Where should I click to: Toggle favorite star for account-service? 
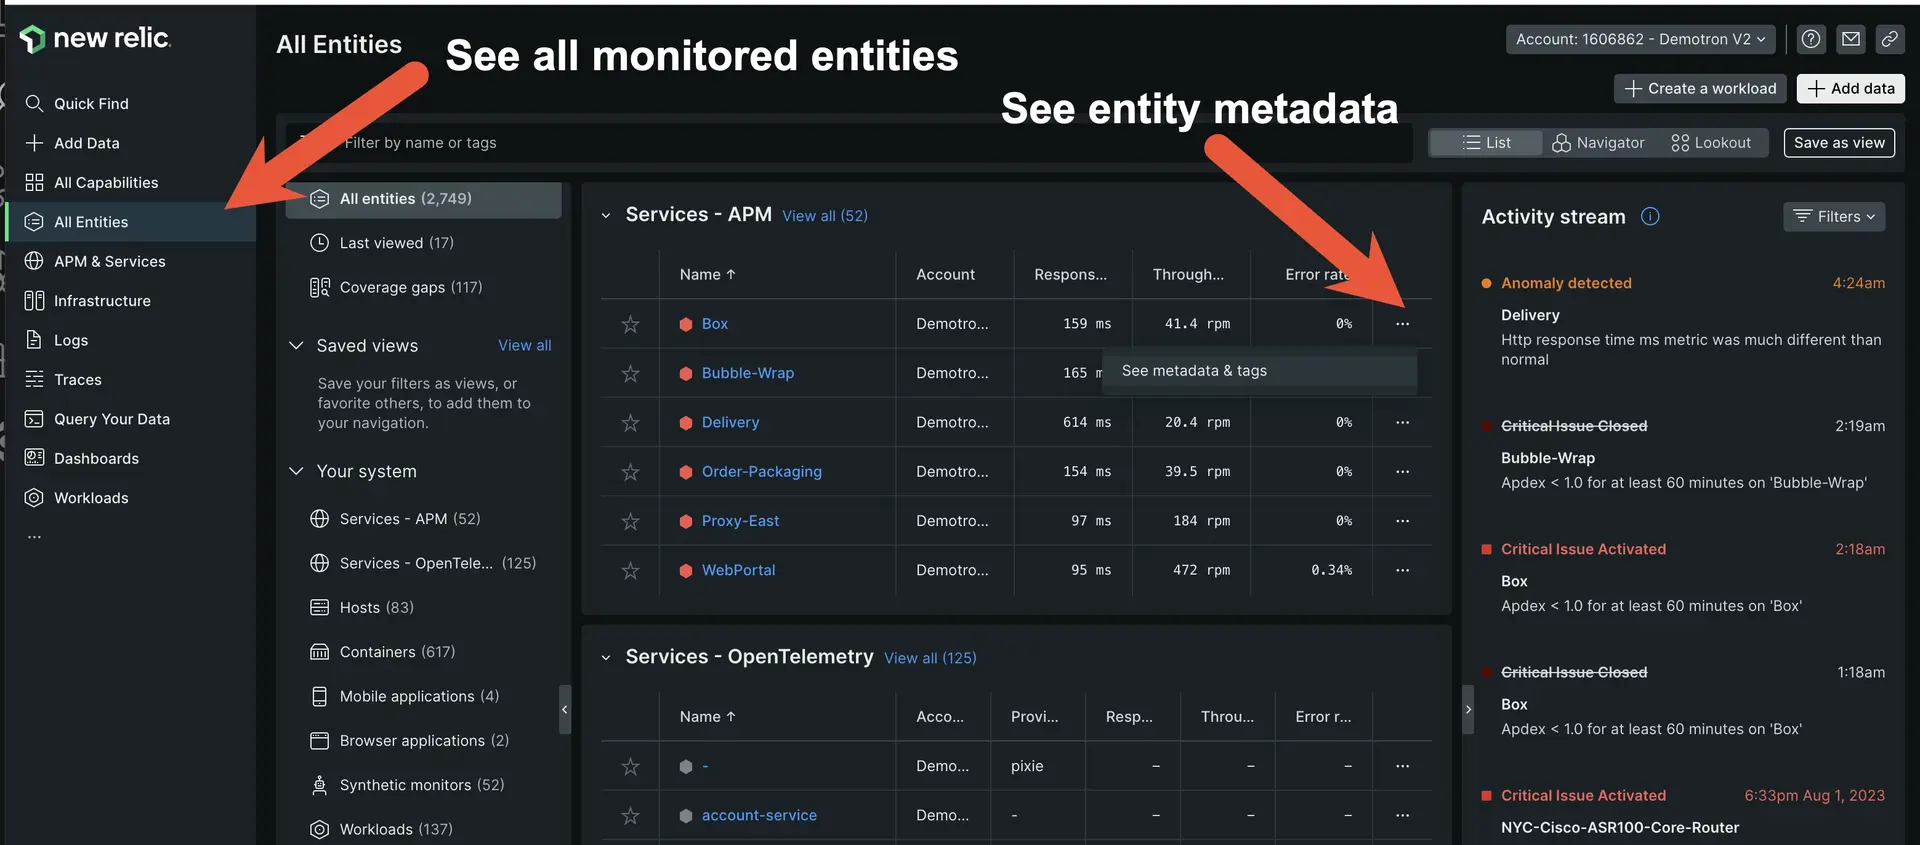pos(630,816)
